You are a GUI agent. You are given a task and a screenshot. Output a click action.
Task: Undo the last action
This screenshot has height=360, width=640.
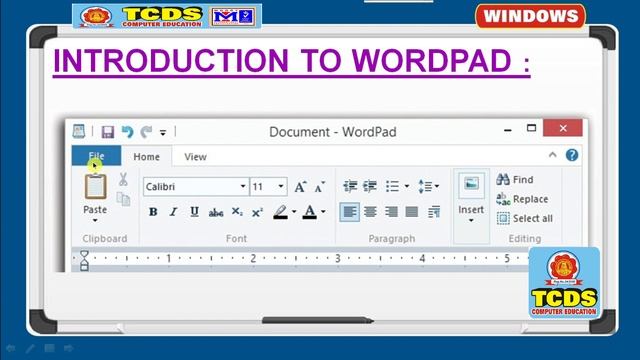coord(127,132)
